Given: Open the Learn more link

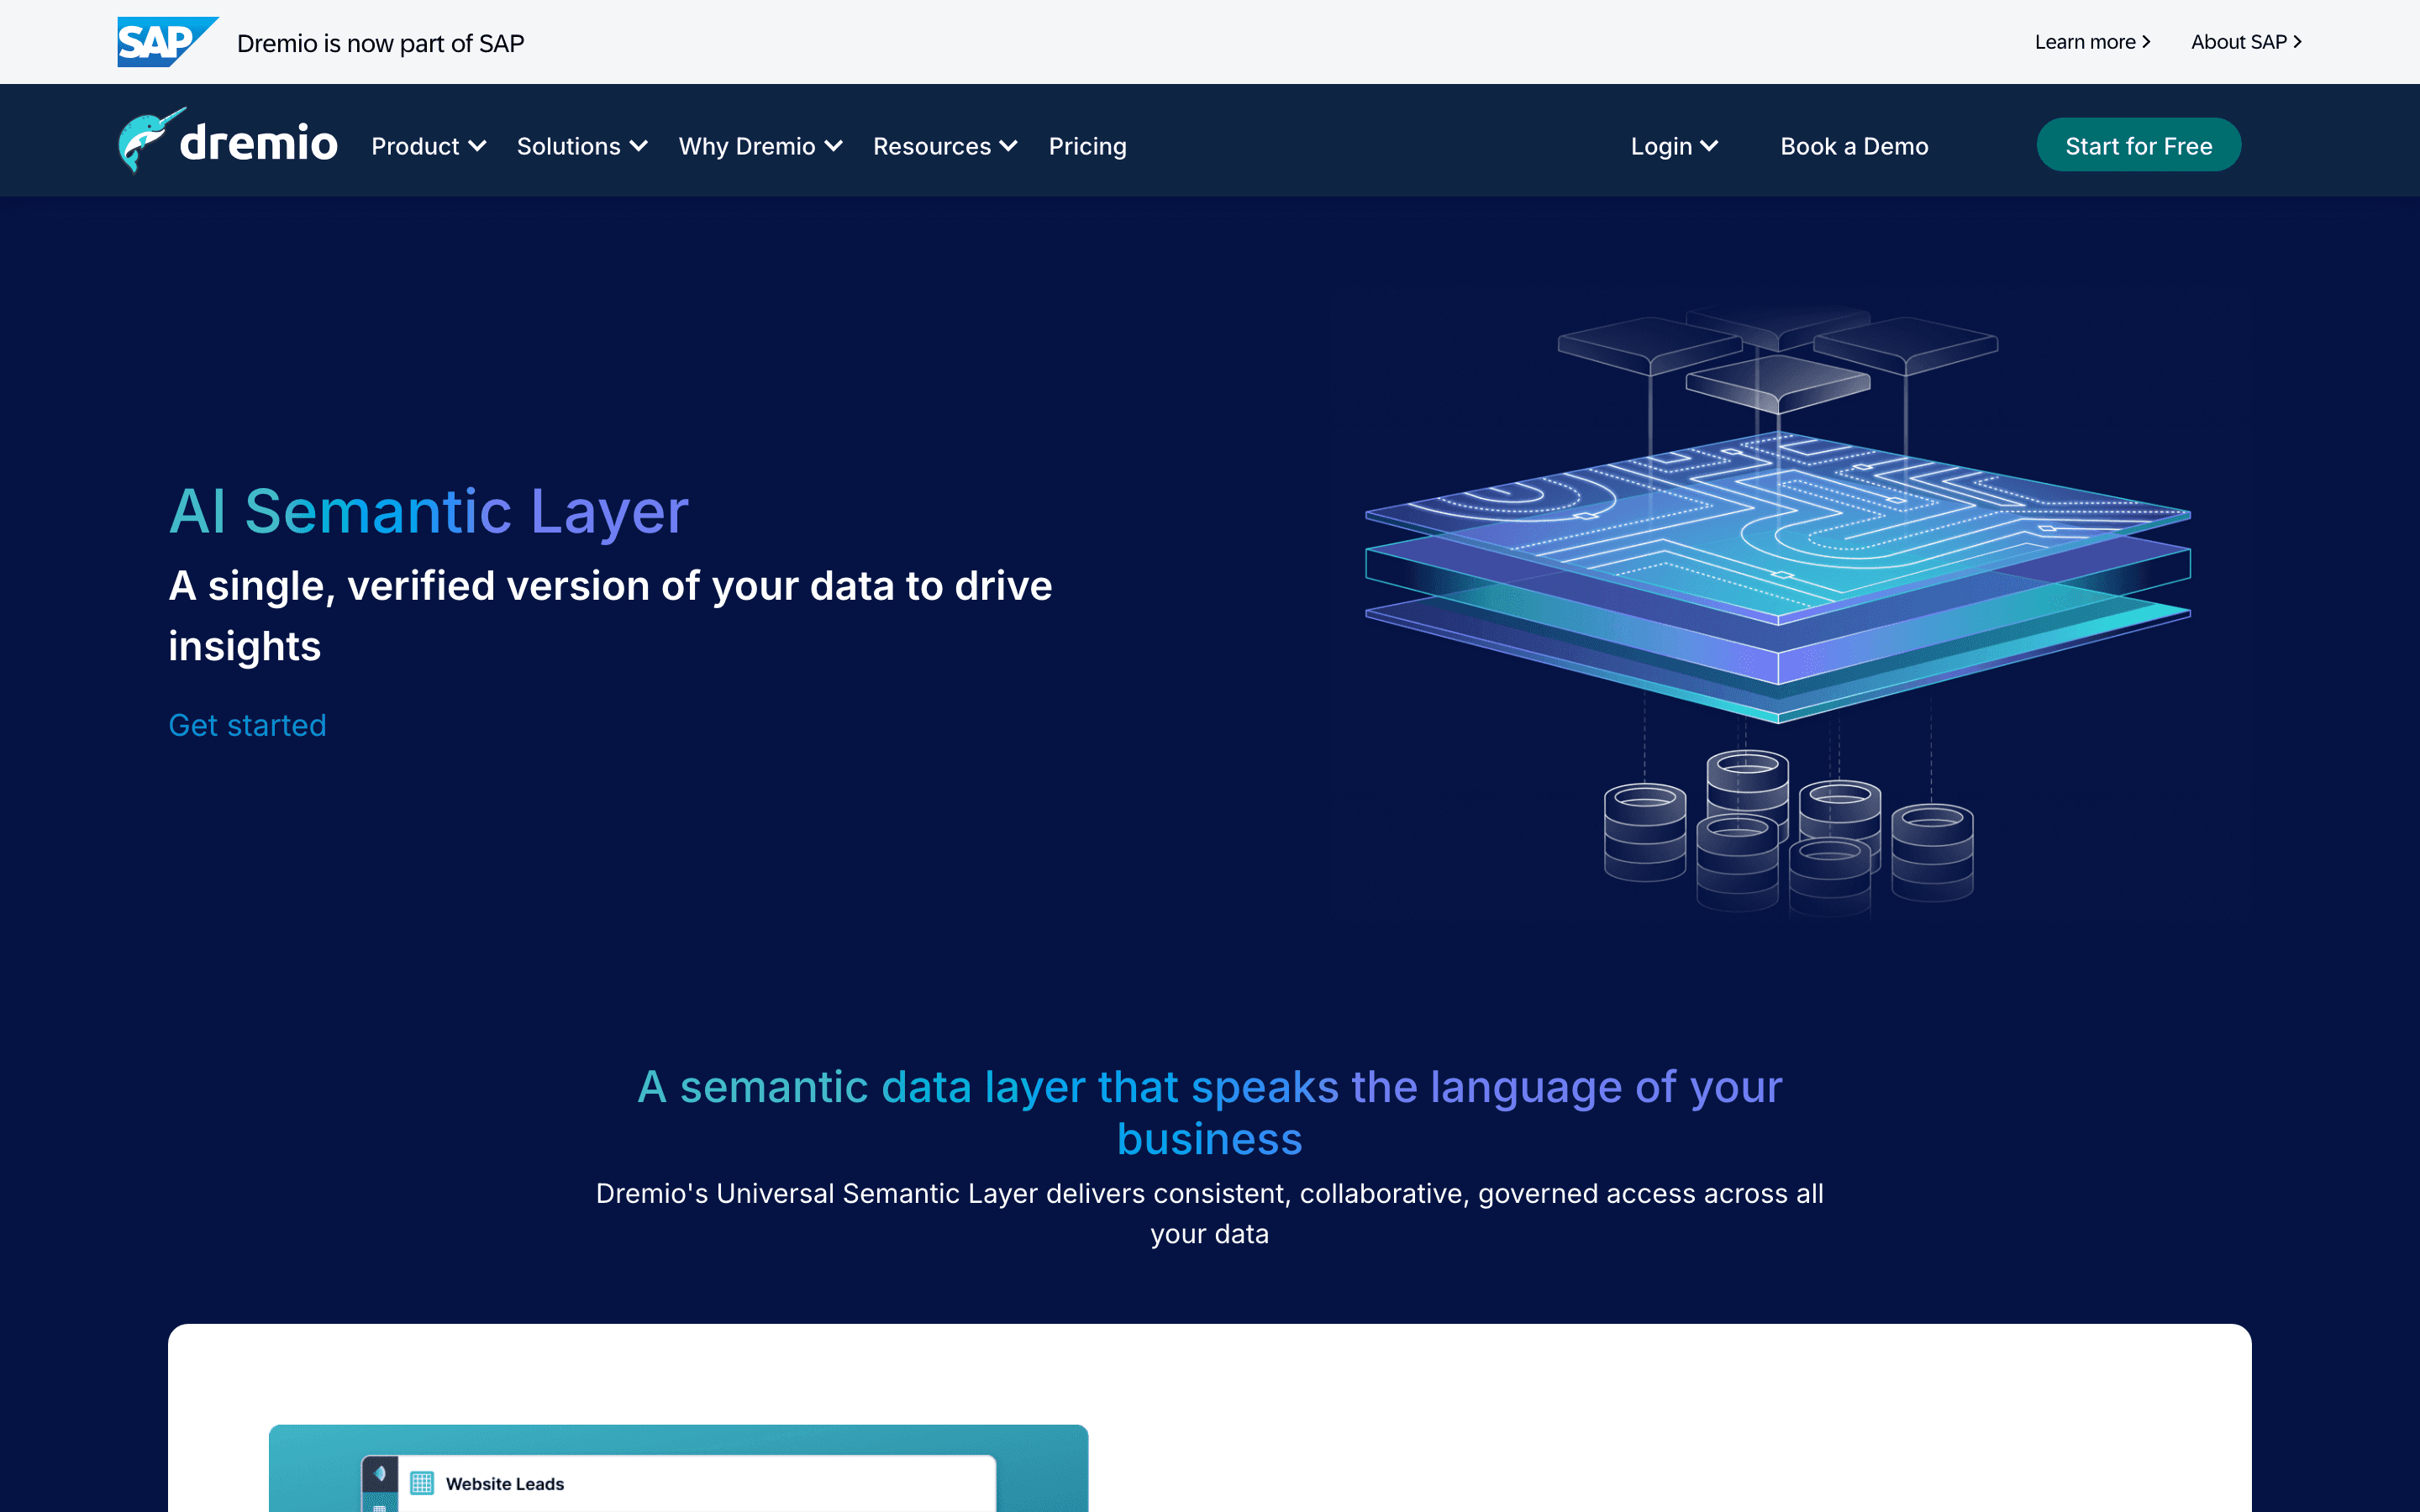Looking at the screenshot, I should [x=2092, y=42].
